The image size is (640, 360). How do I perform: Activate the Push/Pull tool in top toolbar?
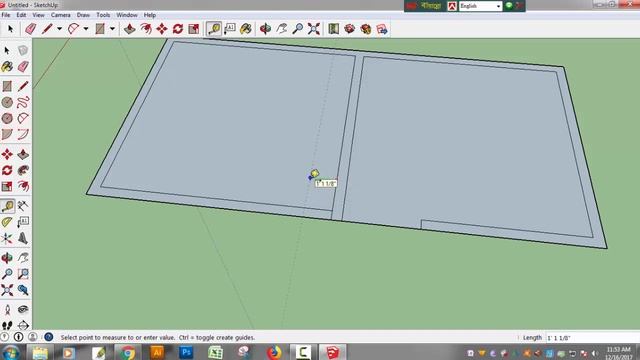pos(130,29)
